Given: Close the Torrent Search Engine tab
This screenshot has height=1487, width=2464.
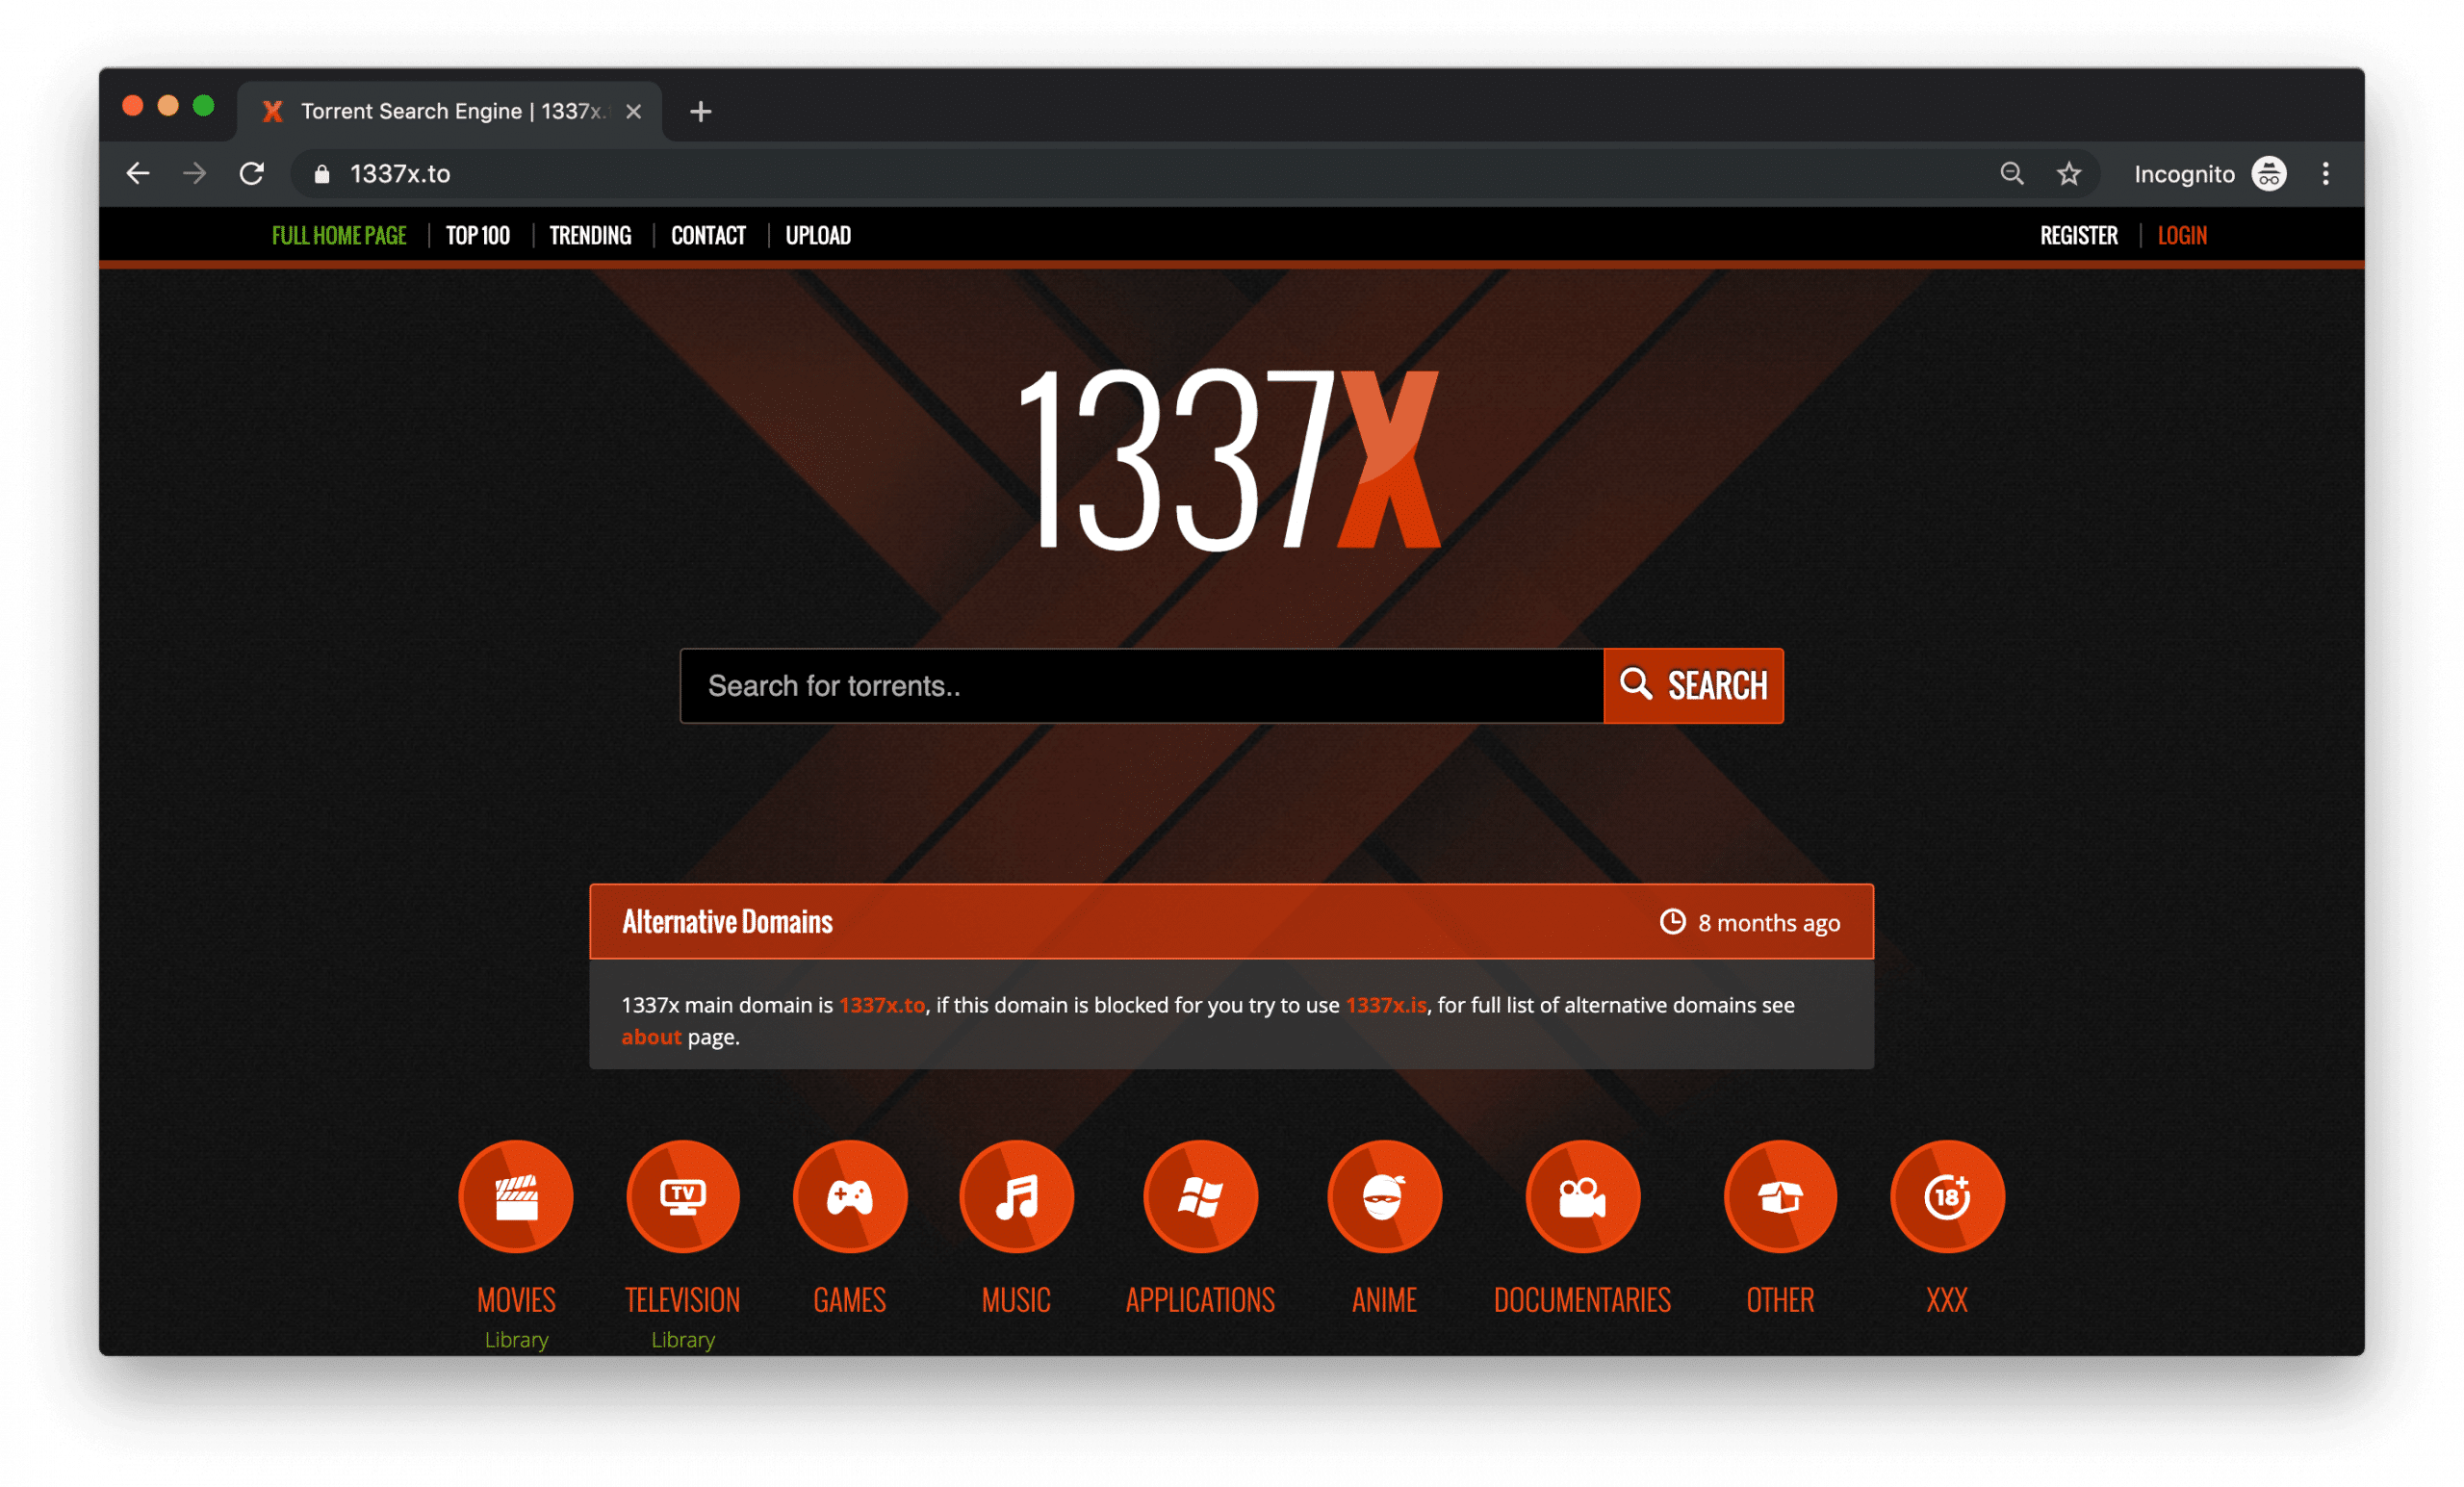Looking at the screenshot, I should click(634, 111).
